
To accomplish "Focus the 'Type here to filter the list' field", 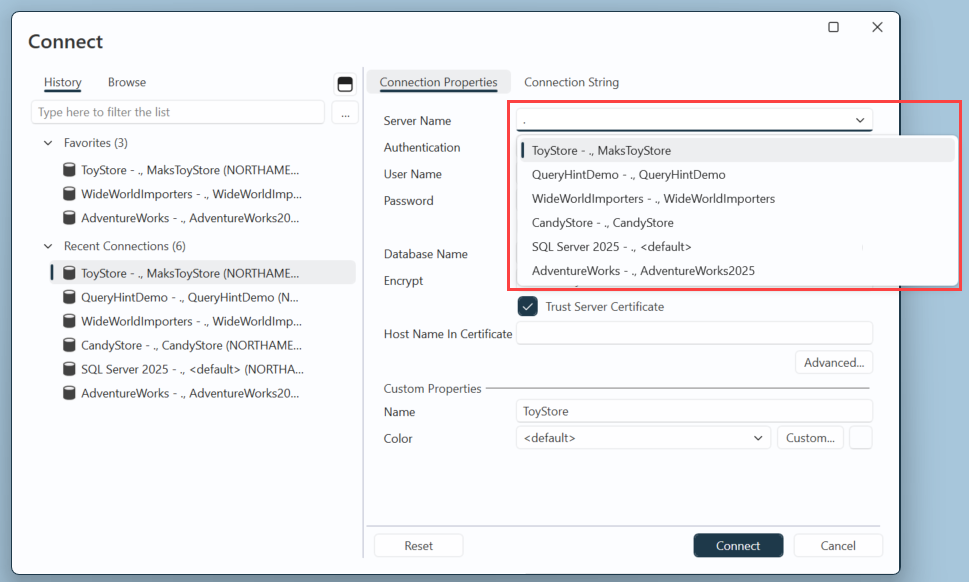I will 177,112.
